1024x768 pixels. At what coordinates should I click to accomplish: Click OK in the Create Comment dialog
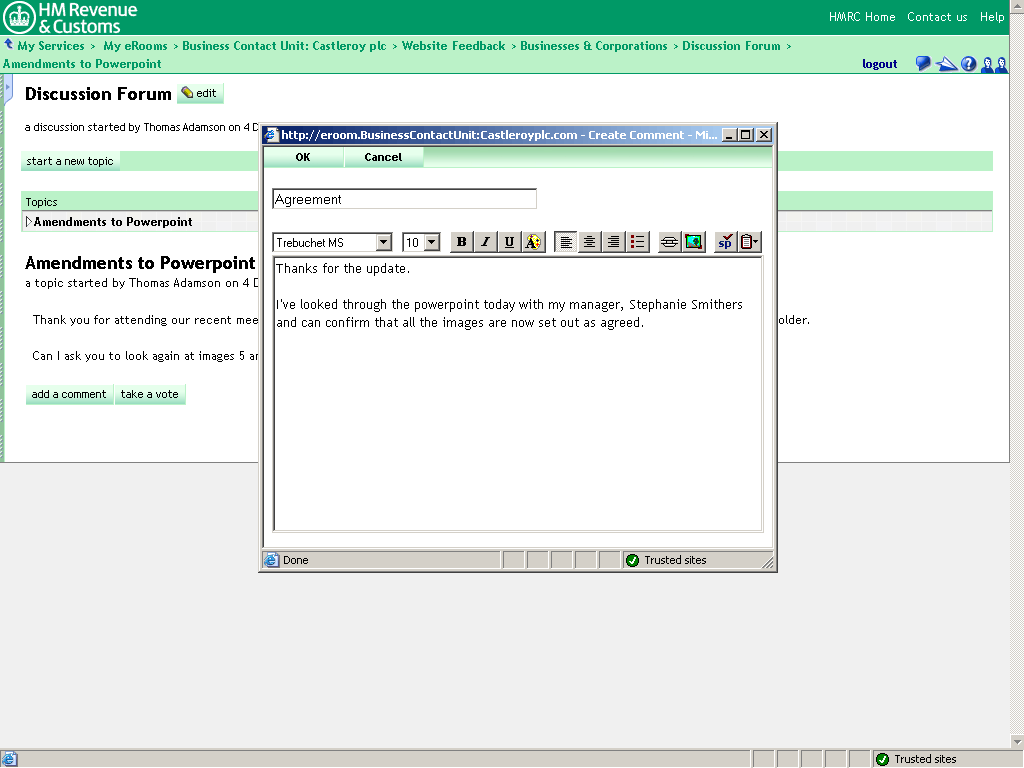point(303,157)
